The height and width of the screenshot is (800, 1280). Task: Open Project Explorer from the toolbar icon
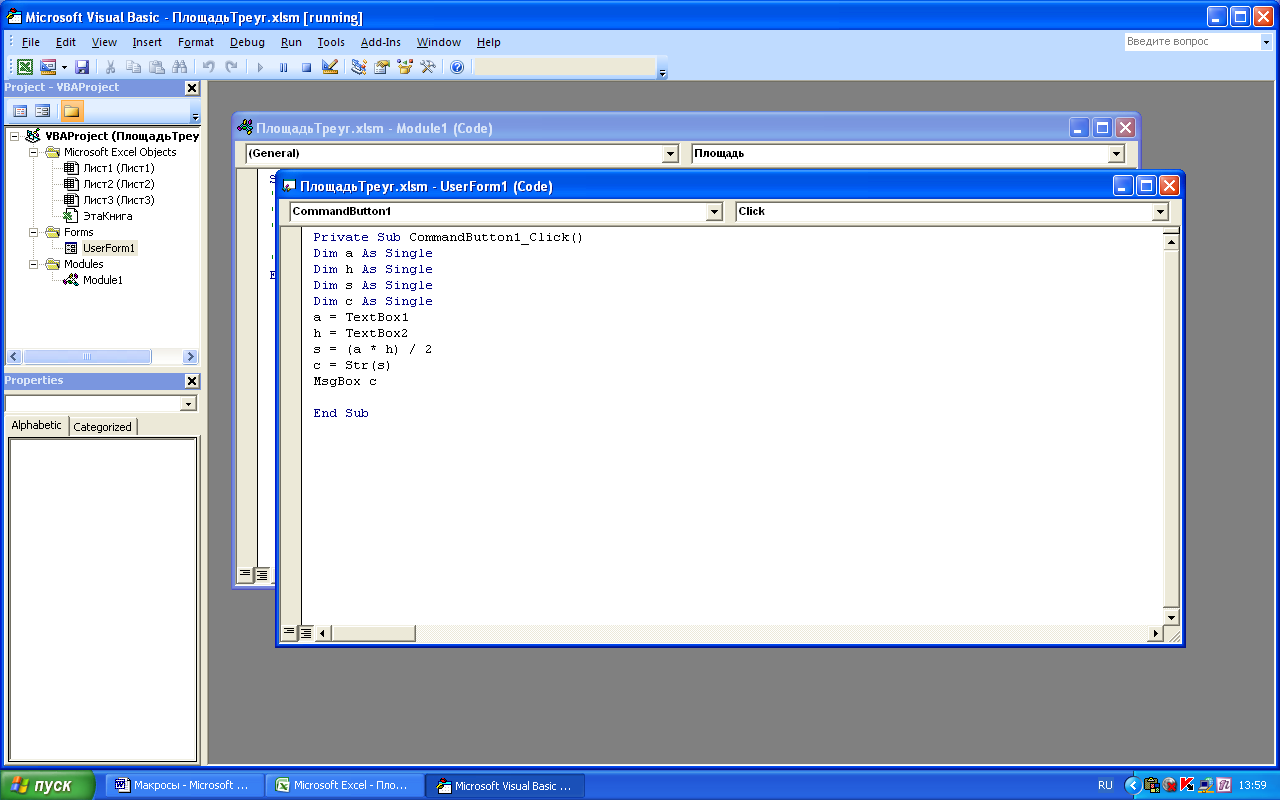[359, 67]
